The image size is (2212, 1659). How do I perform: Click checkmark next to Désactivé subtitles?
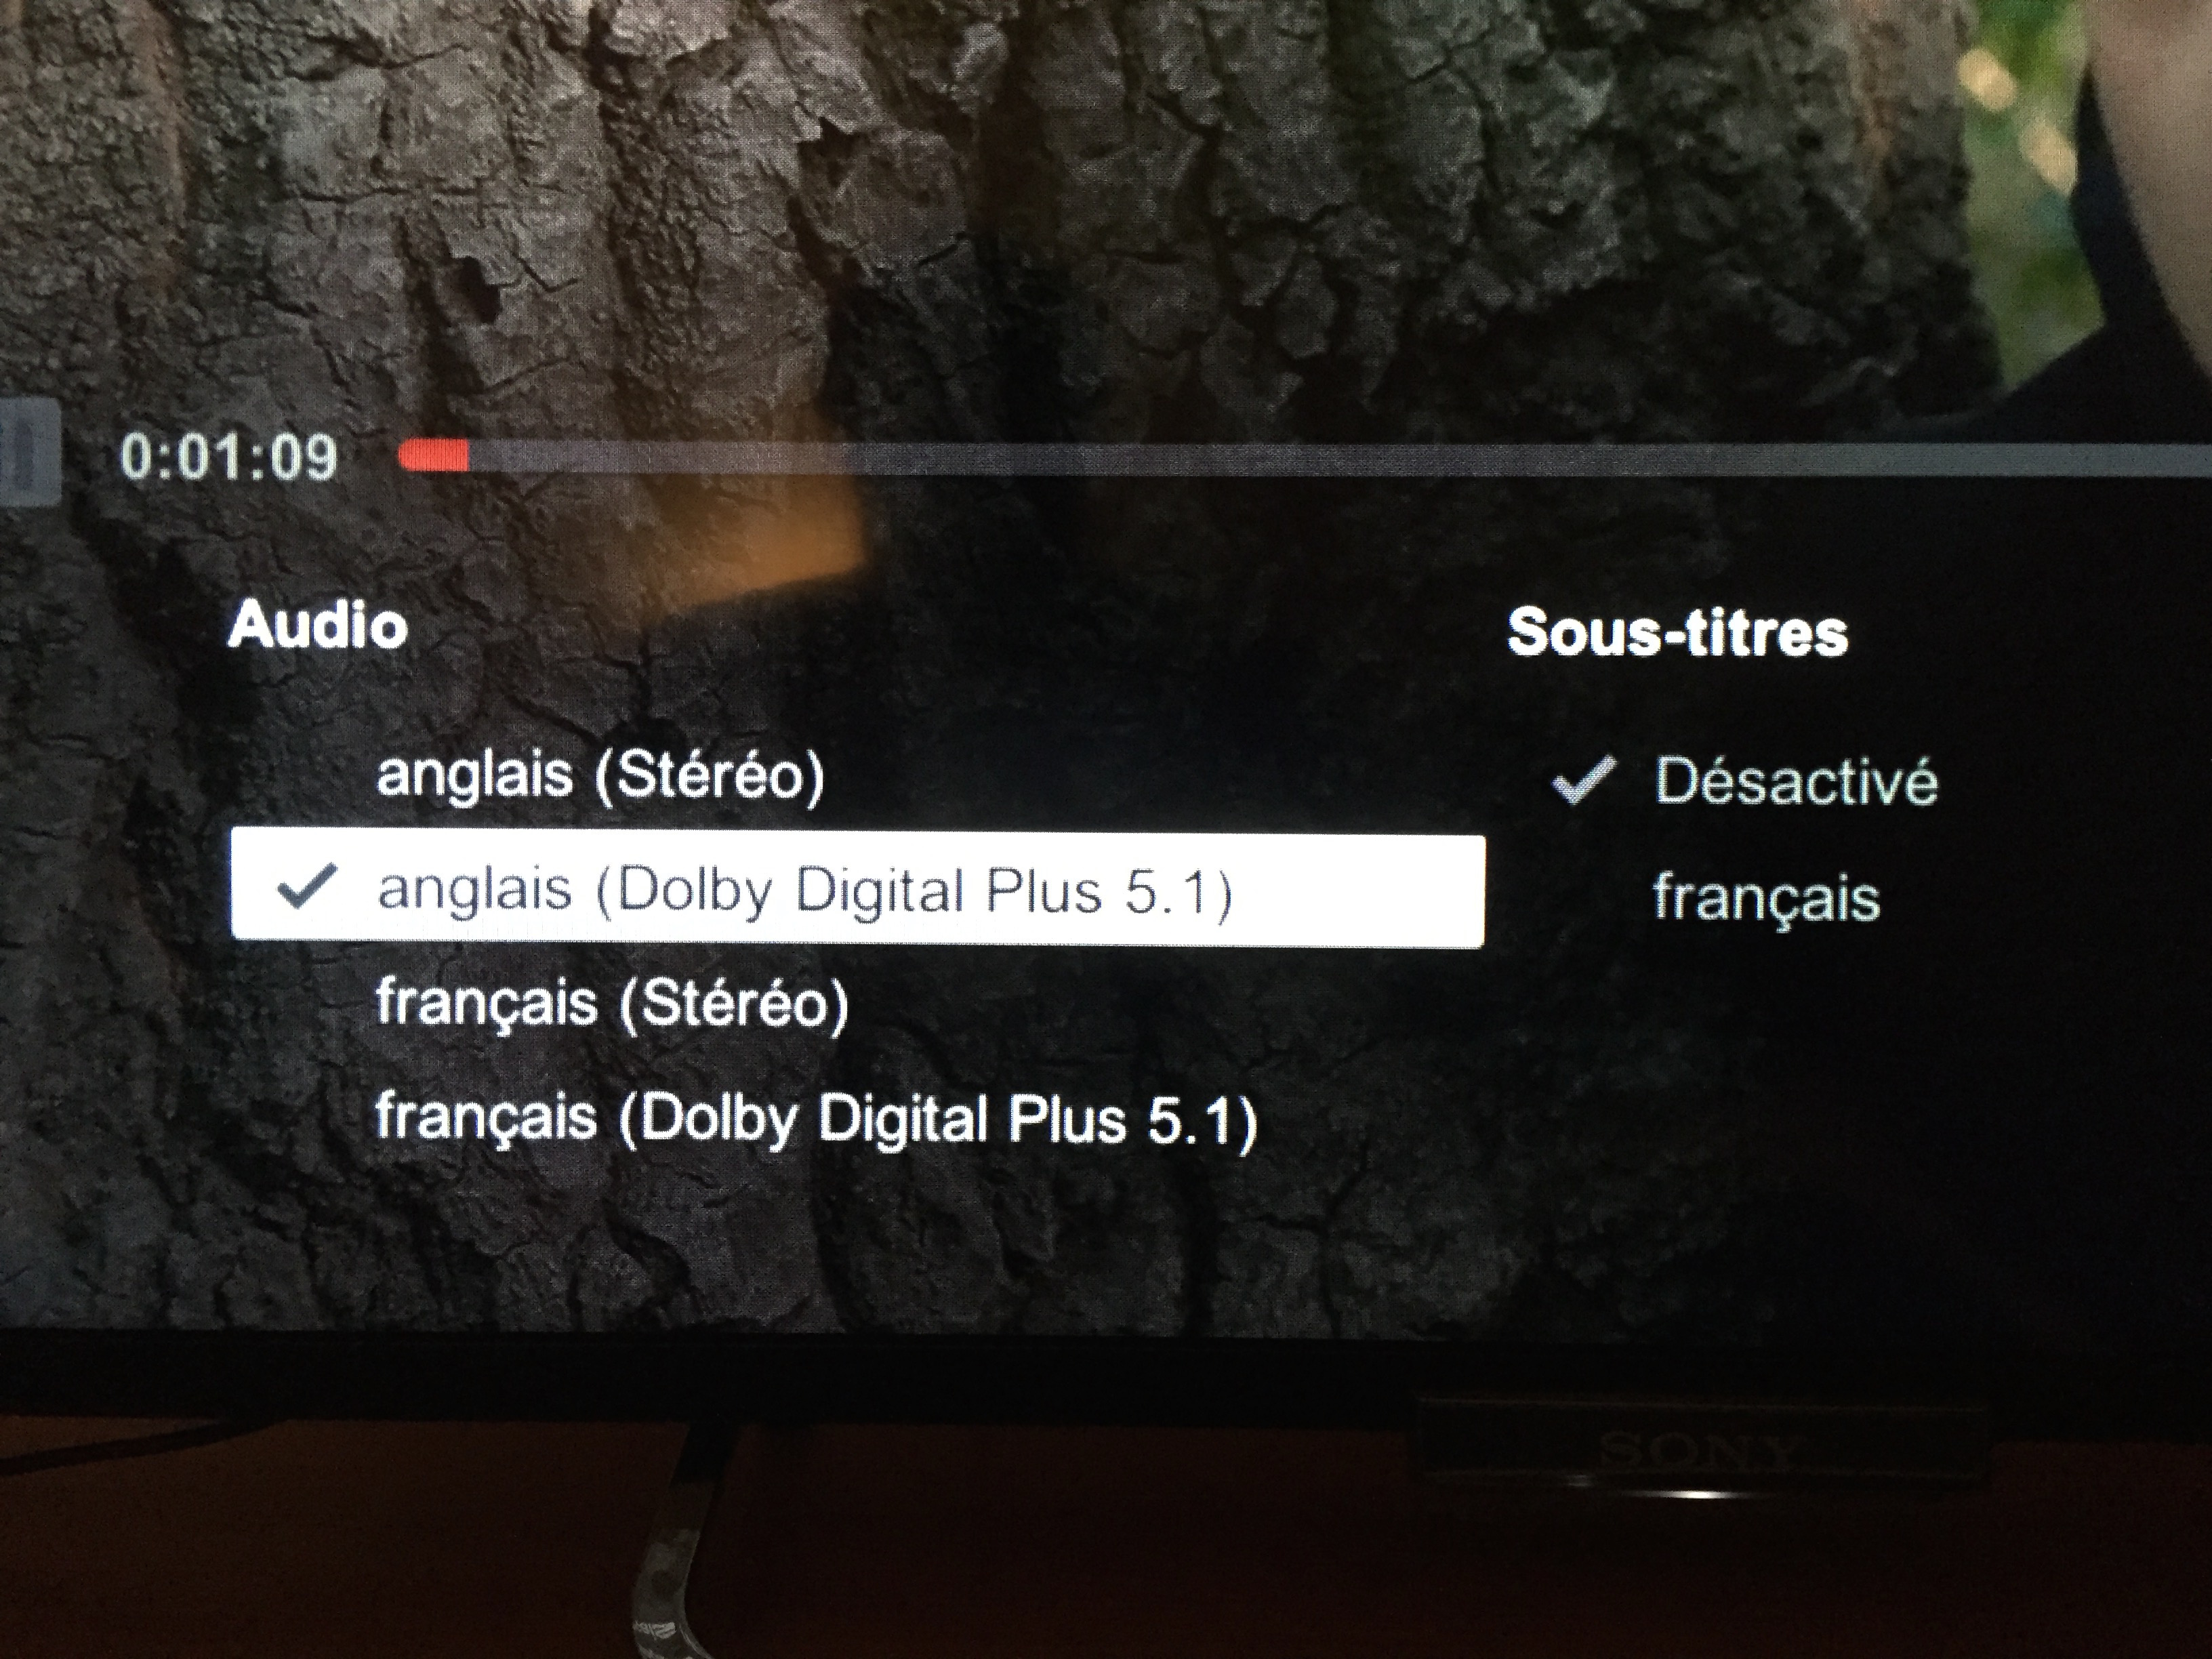pos(1584,780)
